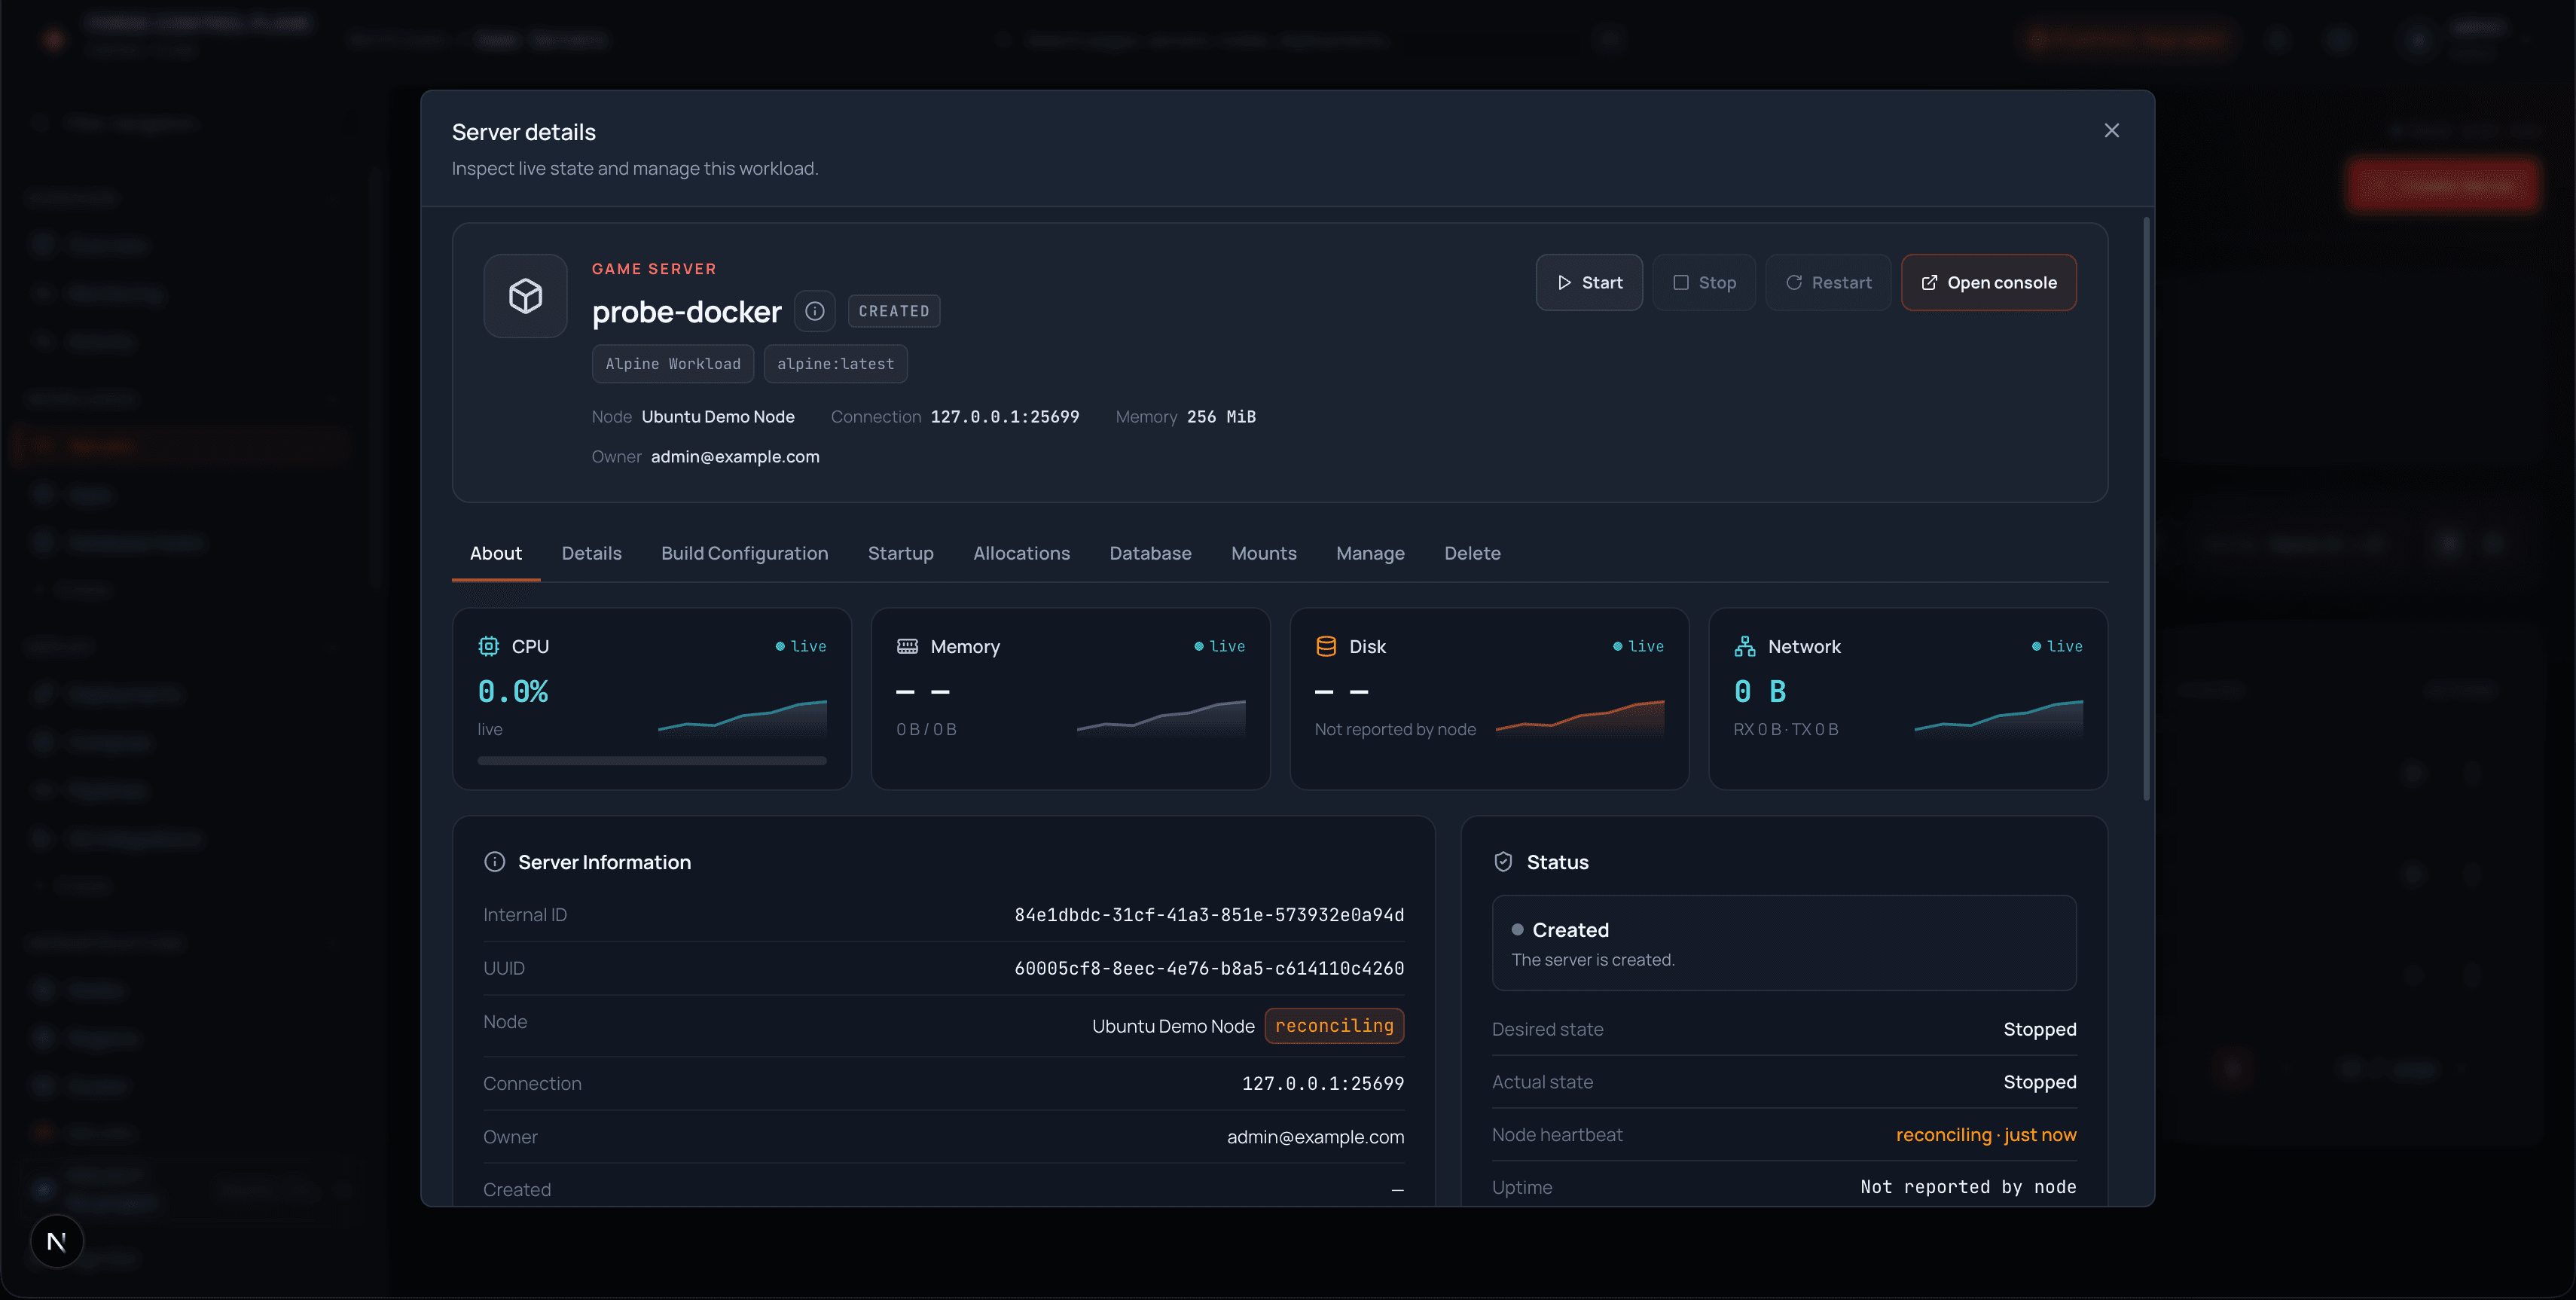Select the Delete tab
The image size is (2576, 1300).
pyautogui.click(x=1472, y=553)
